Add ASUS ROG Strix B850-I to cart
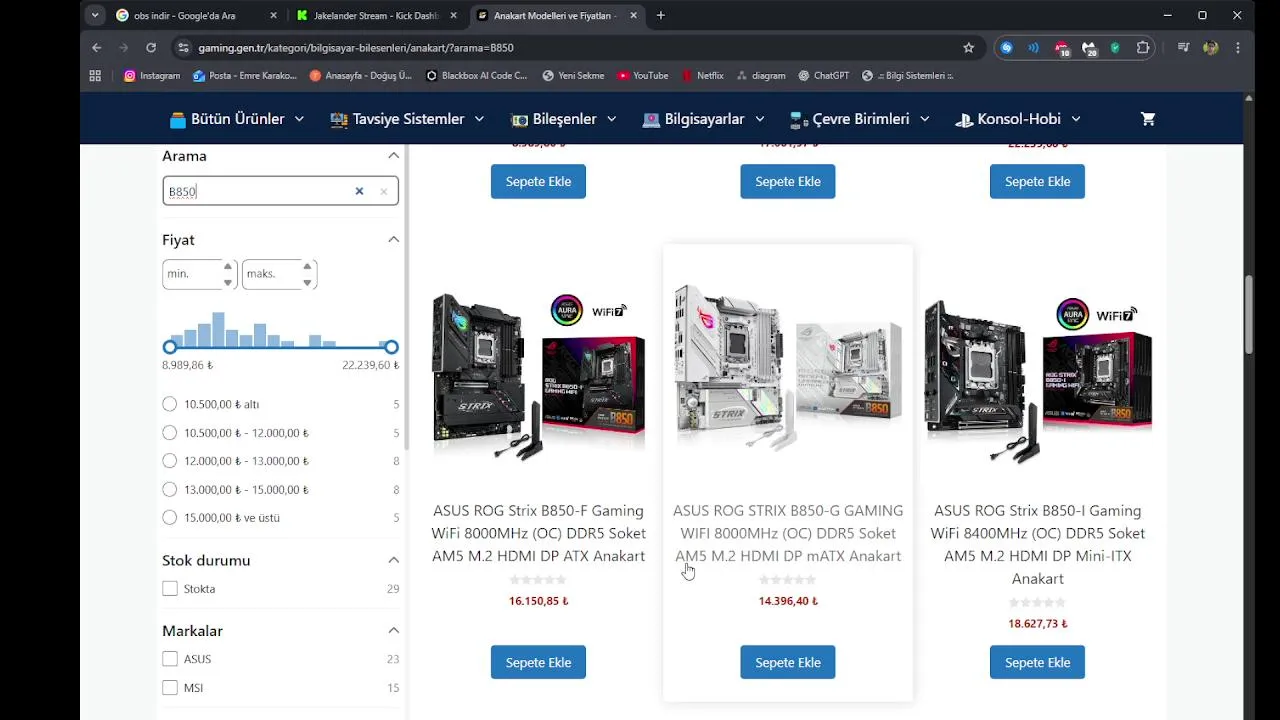 [x=1037, y=662]
